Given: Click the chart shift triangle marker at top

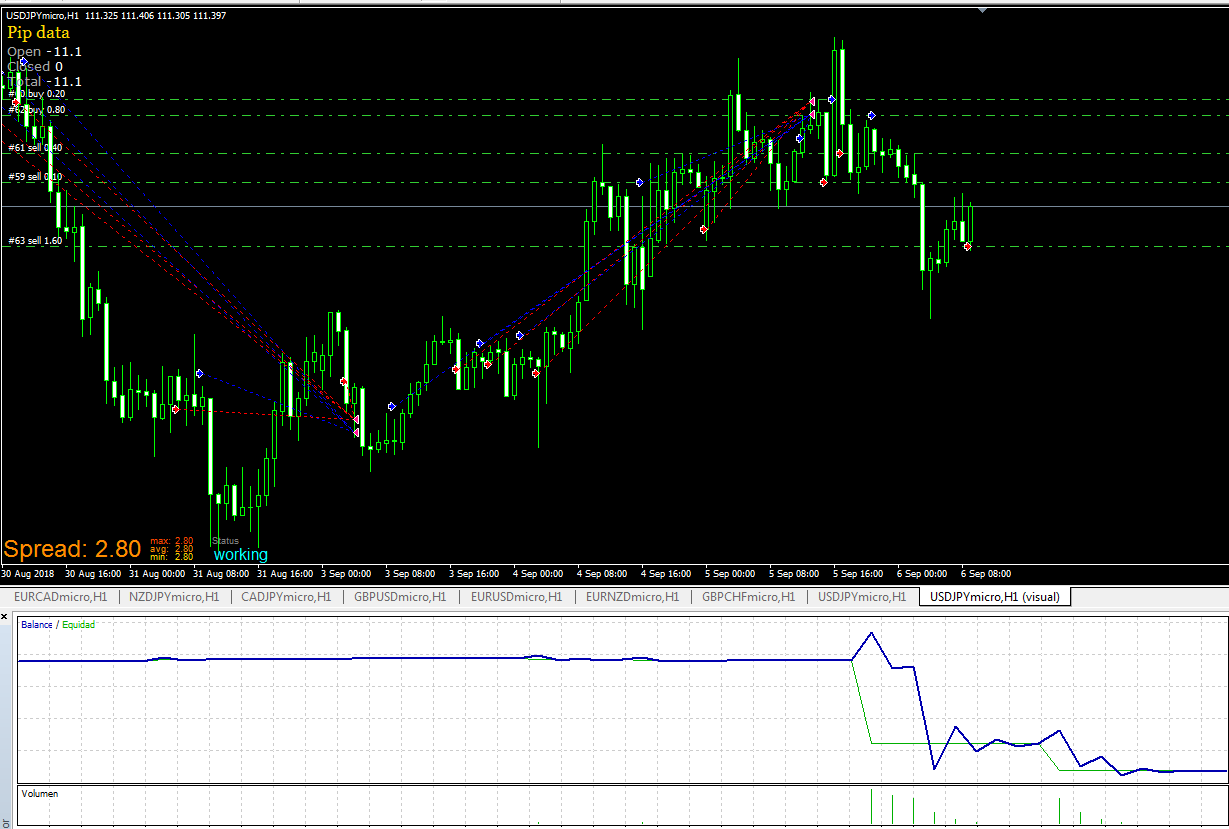Looking at the screenshot, I should (x=982, y=11).
